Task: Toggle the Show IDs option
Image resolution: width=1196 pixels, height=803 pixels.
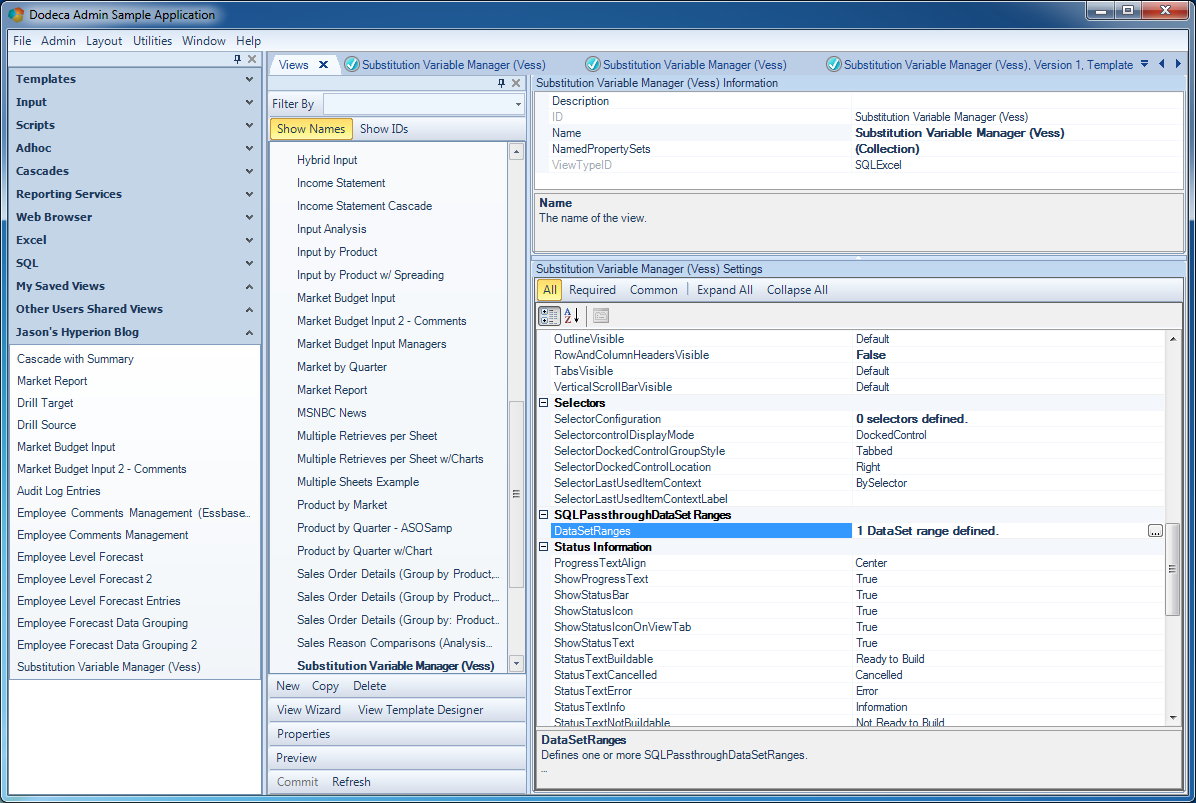Action: pyautogui.click(x=384, y=129)
